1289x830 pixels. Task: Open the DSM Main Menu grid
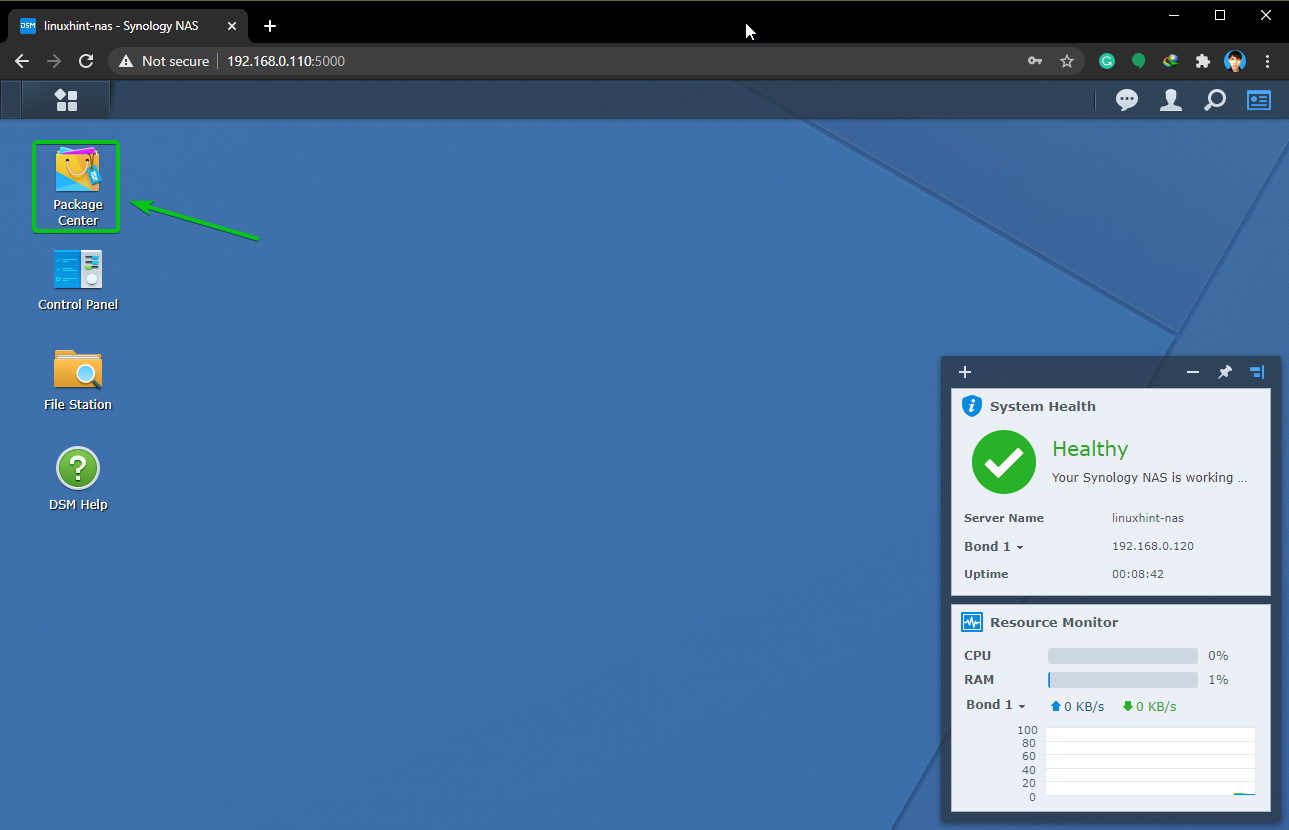(66, 100)
